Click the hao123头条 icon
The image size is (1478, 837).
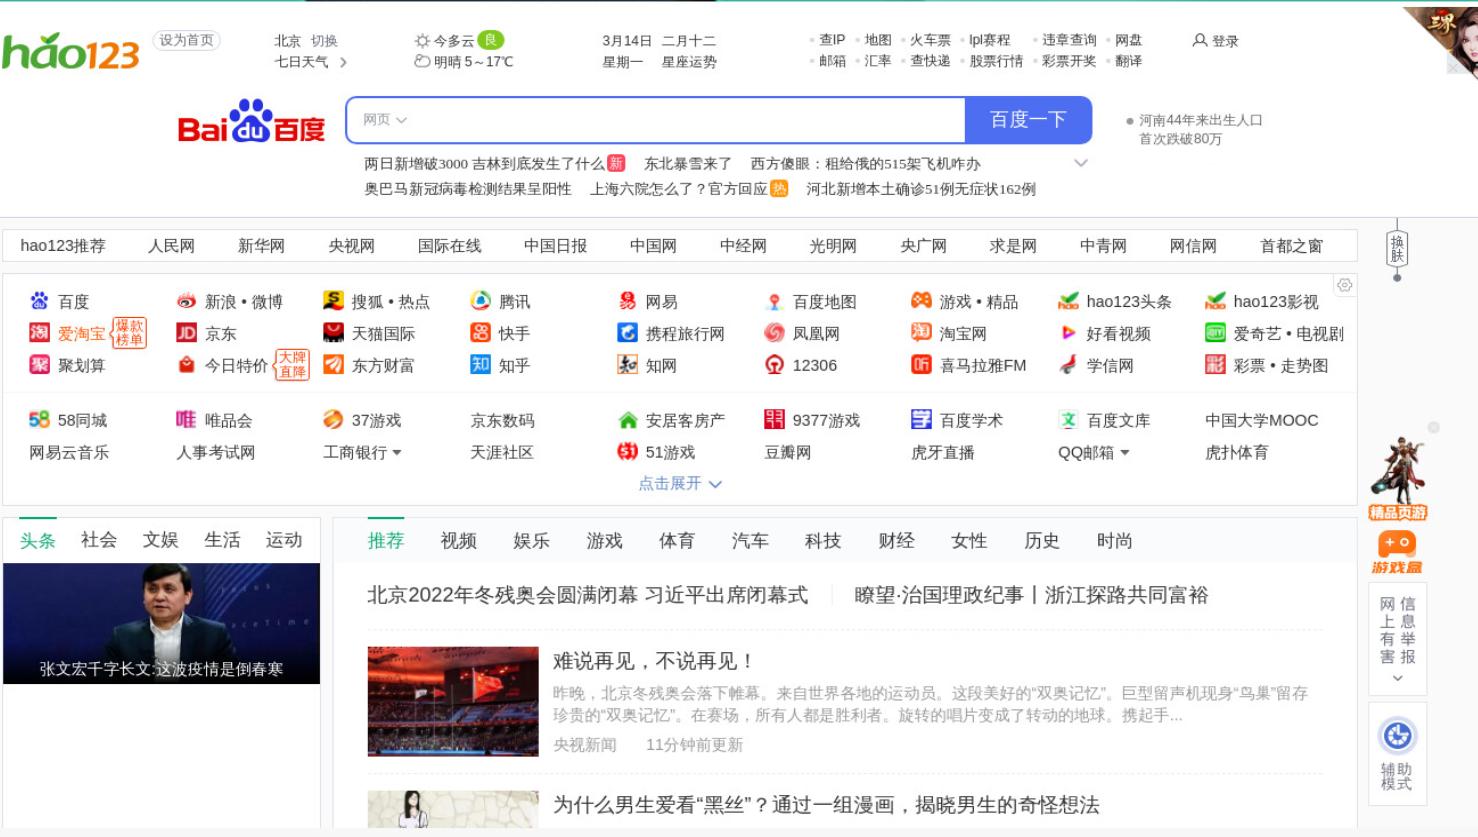[1068, 301]
